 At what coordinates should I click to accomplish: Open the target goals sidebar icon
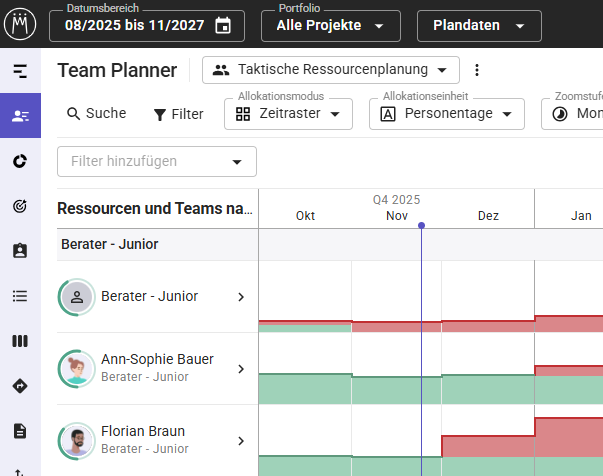pyautogui.click(x=20, y=206)
